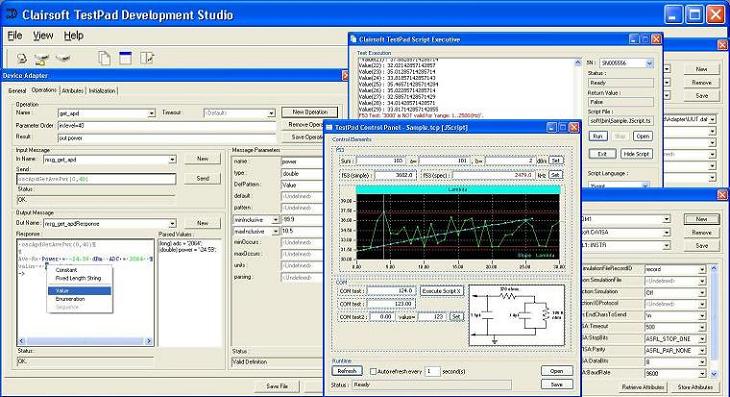Image resolution: width=730 pixels, height=397 pixels.
Task: Select Constant in the context menu
Action: pos(66,270)
